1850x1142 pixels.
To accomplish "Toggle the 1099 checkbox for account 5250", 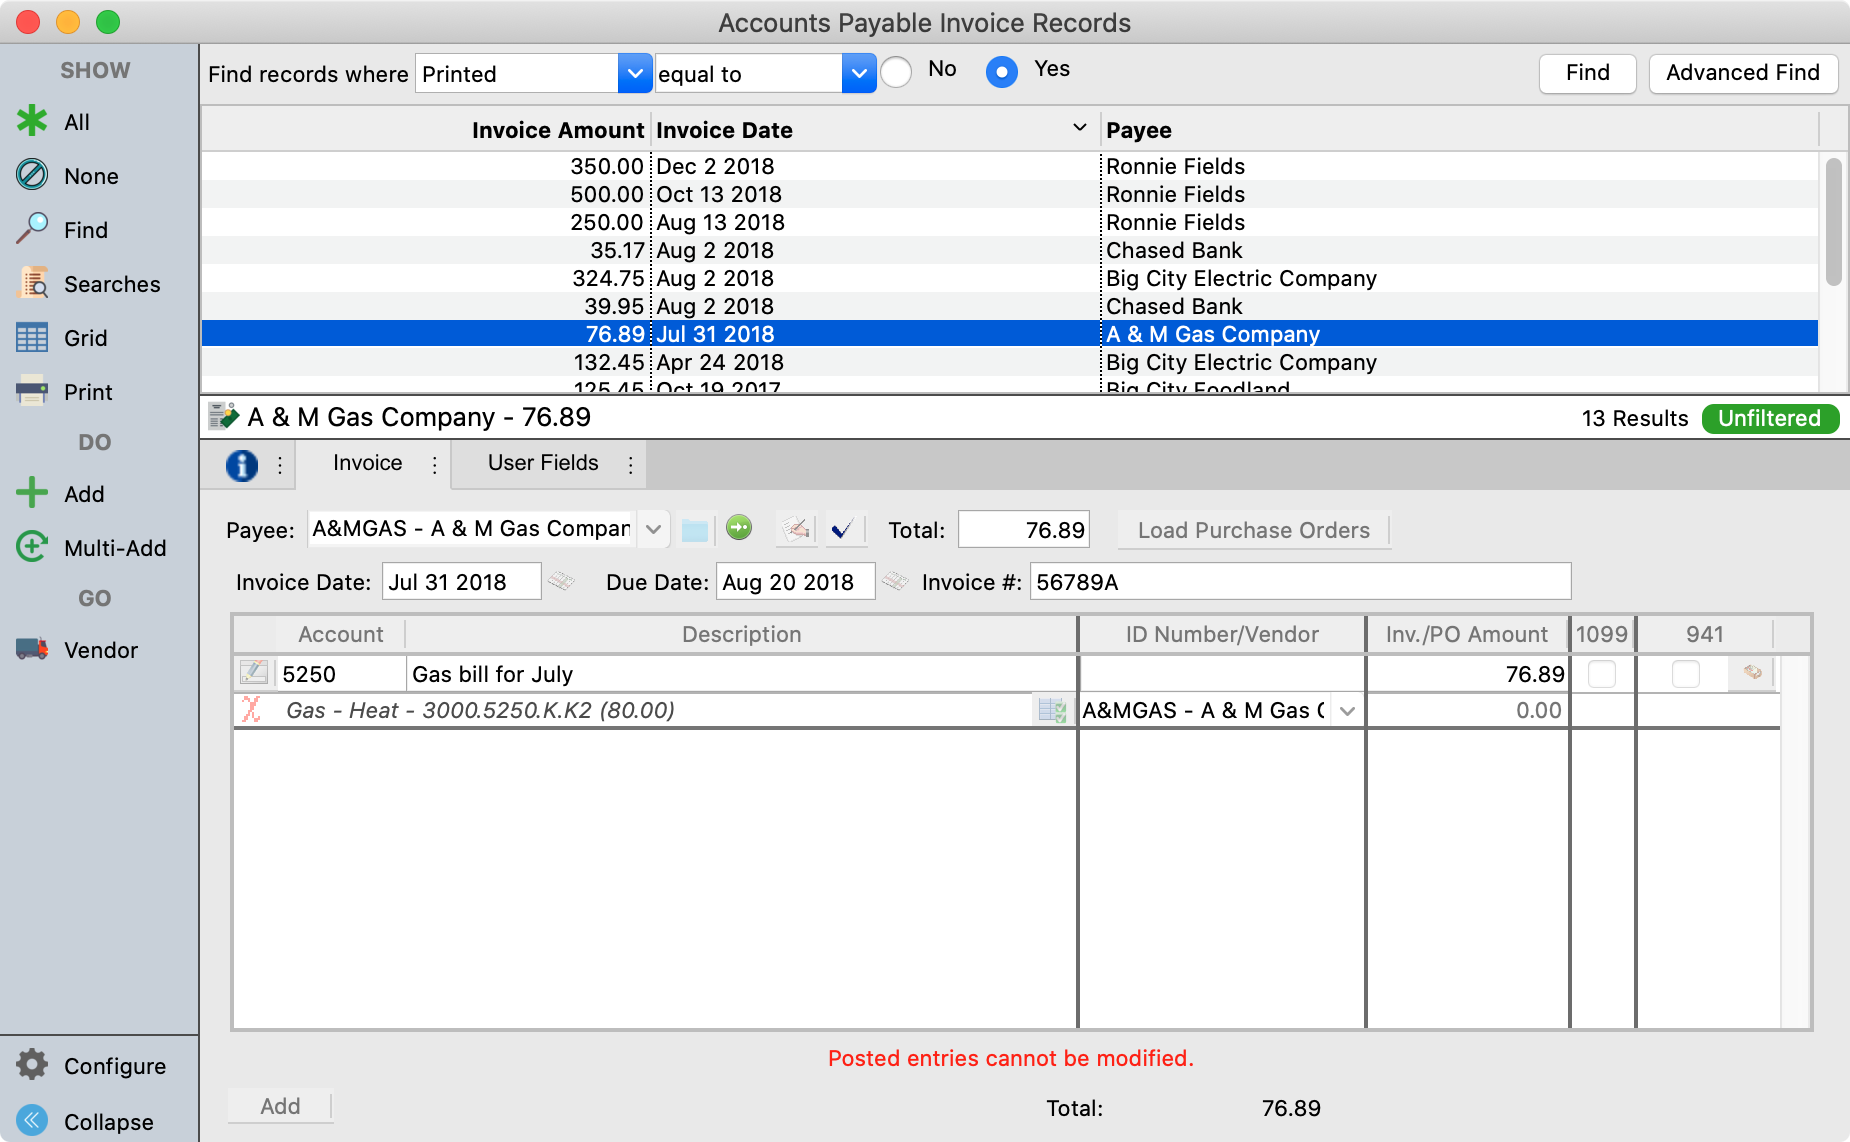I will (1601, 674).
